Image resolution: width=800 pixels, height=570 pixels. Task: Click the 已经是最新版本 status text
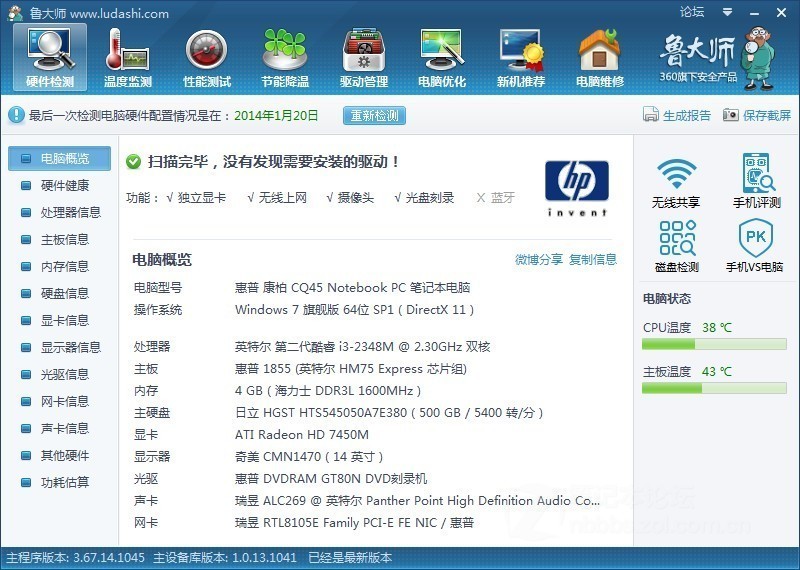coord(350,557)
